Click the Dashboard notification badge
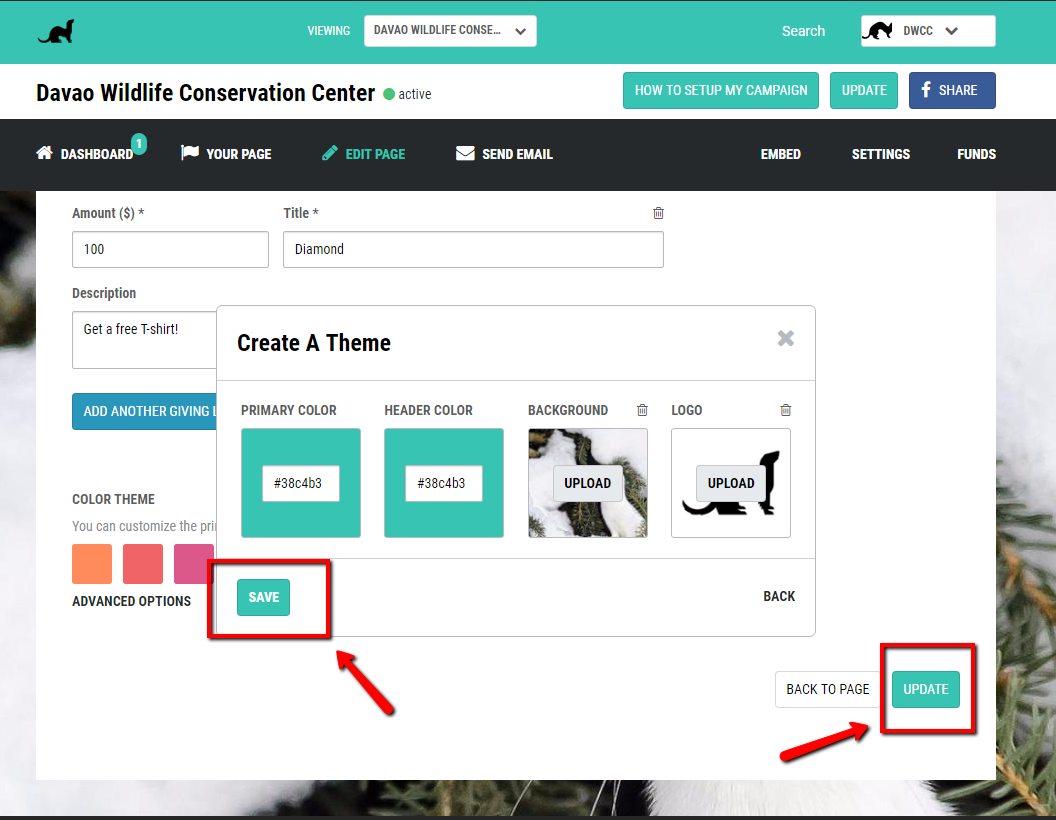Image resolution: width=1056 pixels, height=820 pixels. pyautogui.click(x=139, y=143)
